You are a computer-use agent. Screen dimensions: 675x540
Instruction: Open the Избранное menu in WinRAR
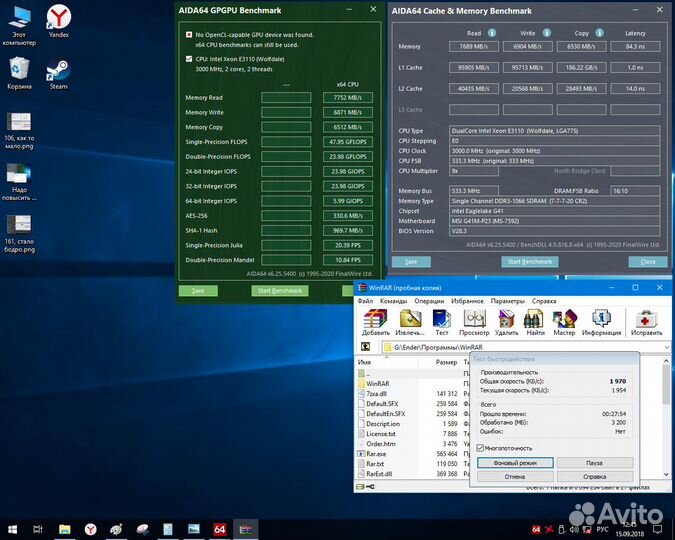click(x=467, y=301)
